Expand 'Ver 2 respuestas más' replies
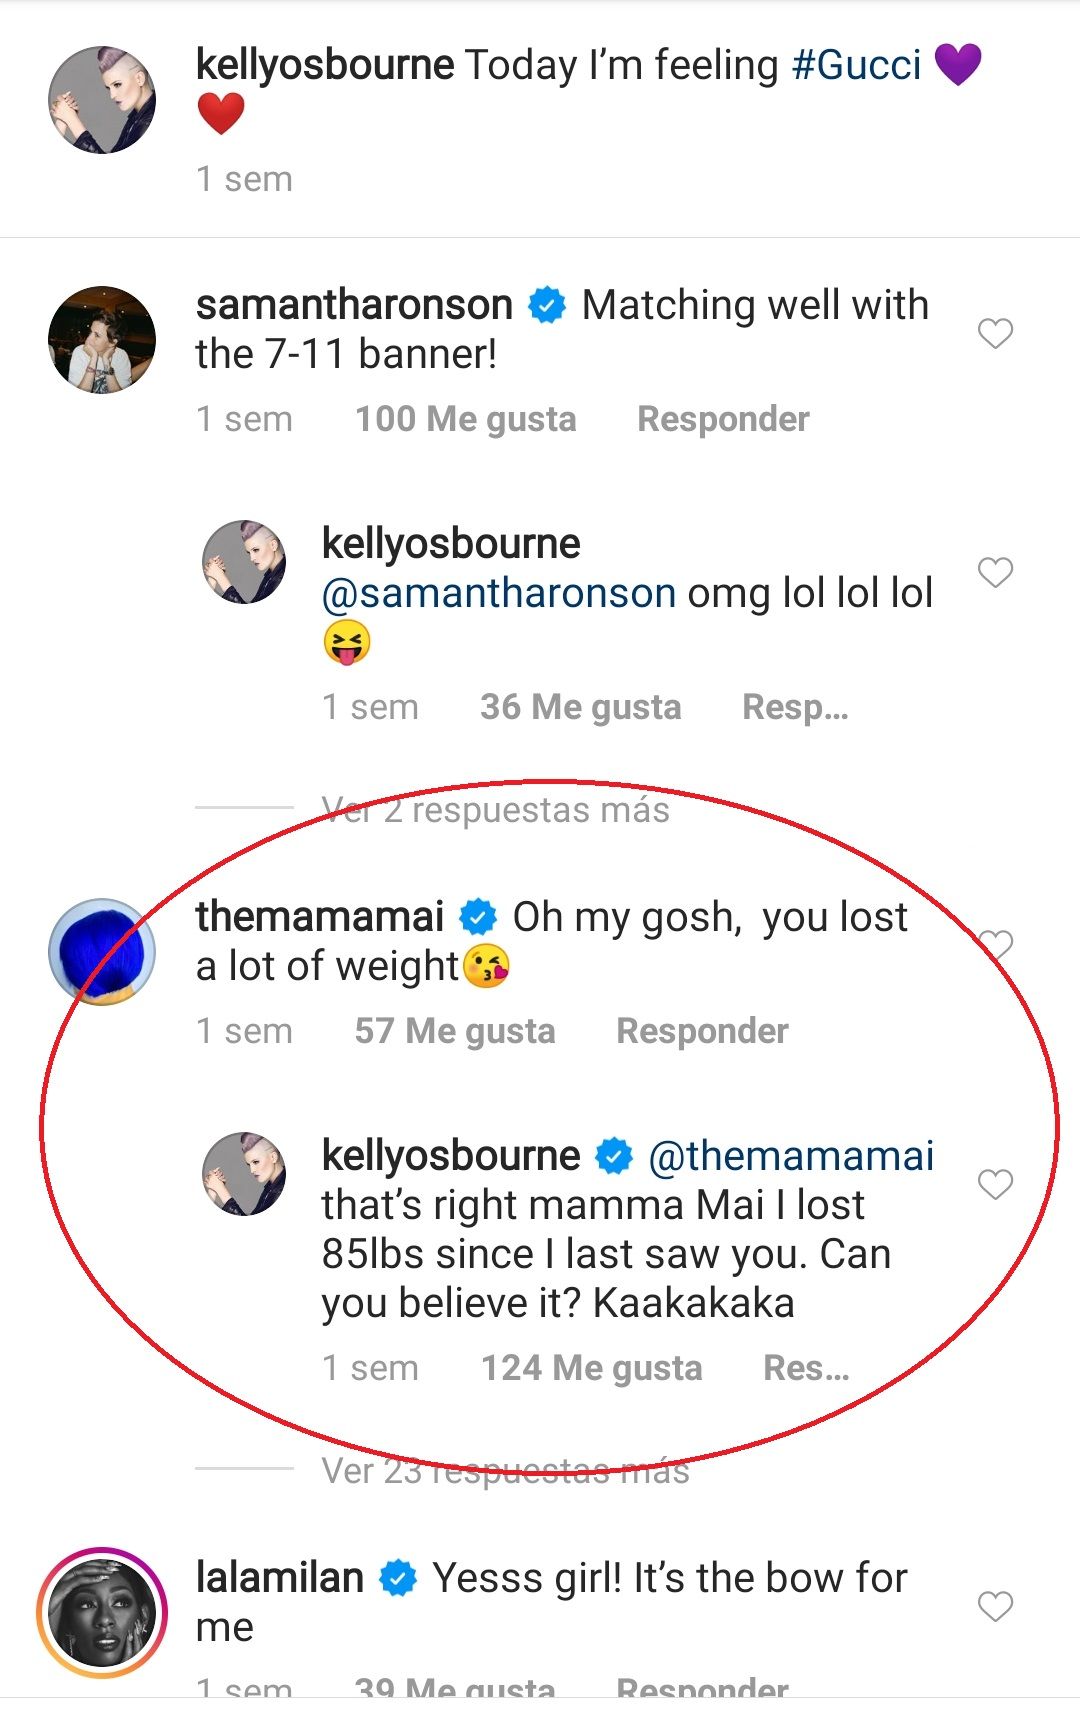1080x1720 pixels. coord(495,809)
